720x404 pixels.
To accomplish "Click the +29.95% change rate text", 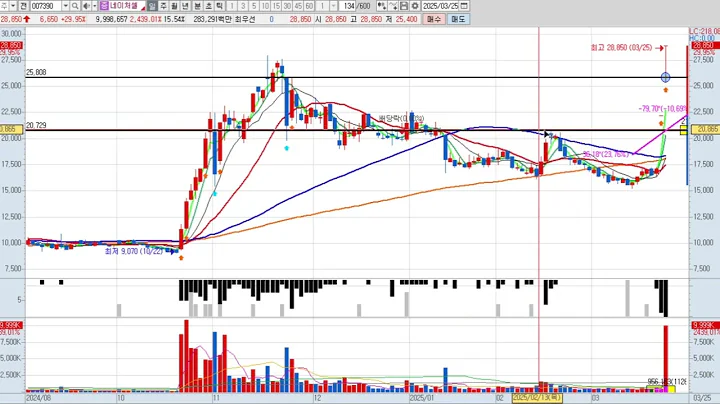I will (73, 19).
